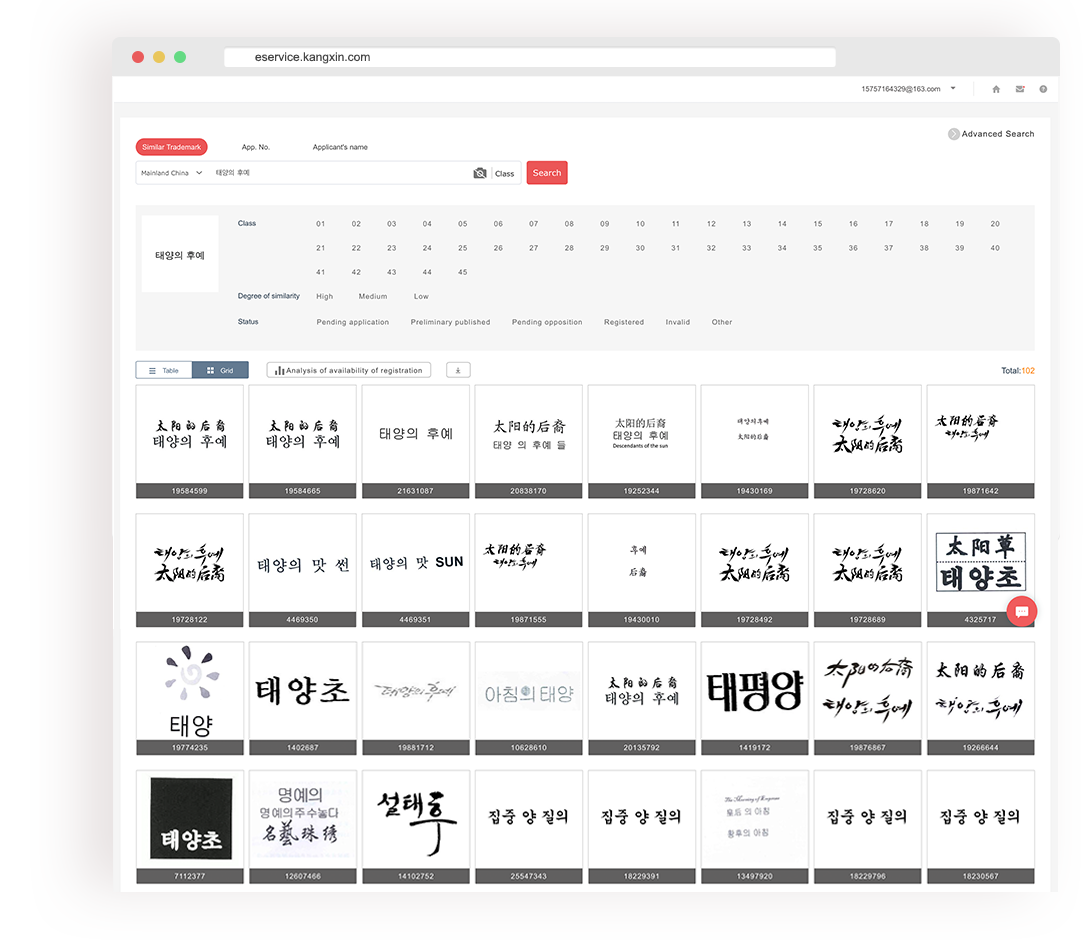
Task: Click the help question mark icon
Action: pos(1043,89)
